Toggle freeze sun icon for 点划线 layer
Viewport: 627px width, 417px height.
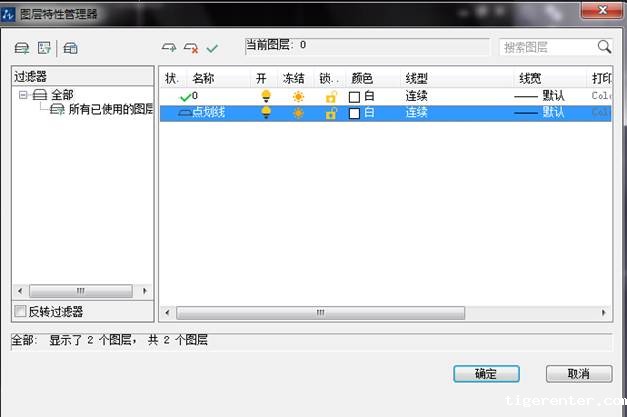[298, 113]
